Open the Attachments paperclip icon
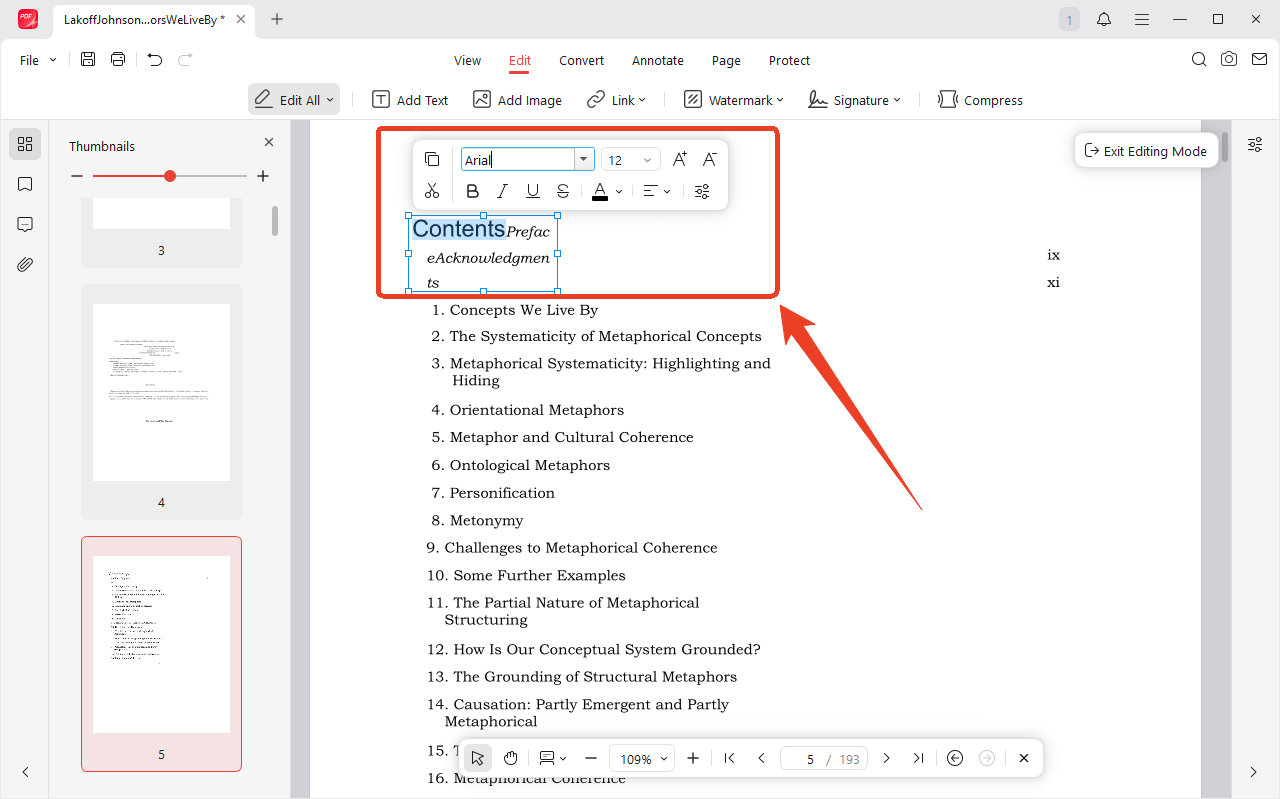The image size is (1280, 799). tap(25, 264)
